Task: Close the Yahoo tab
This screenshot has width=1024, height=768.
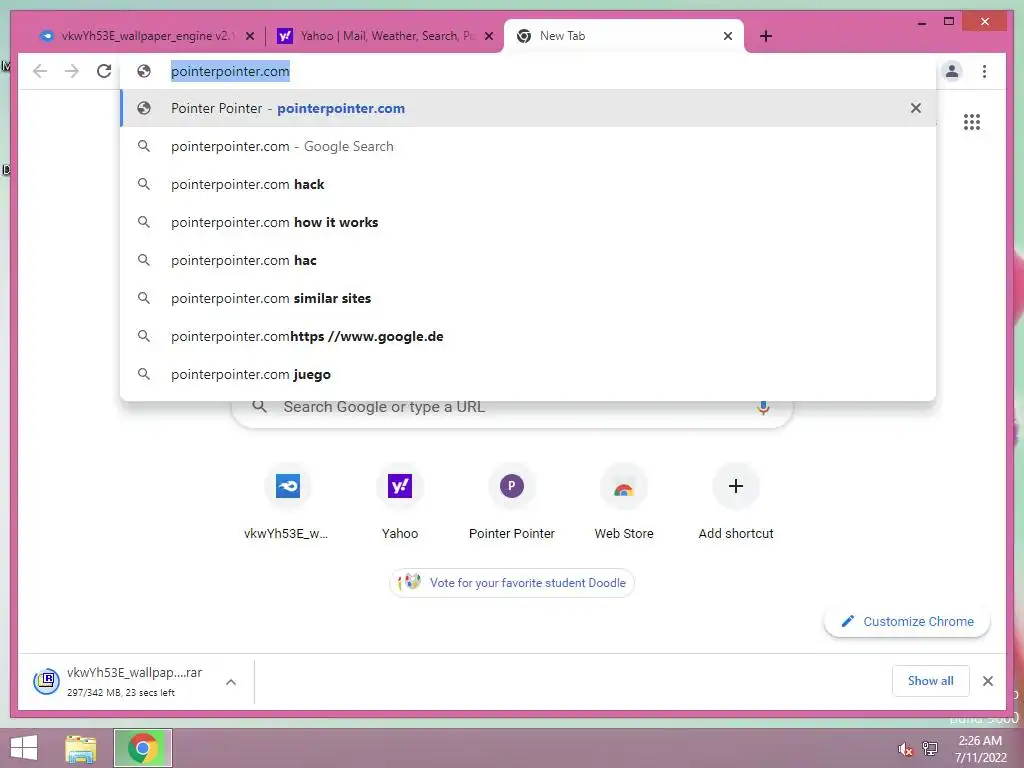Action: (488, 36)
